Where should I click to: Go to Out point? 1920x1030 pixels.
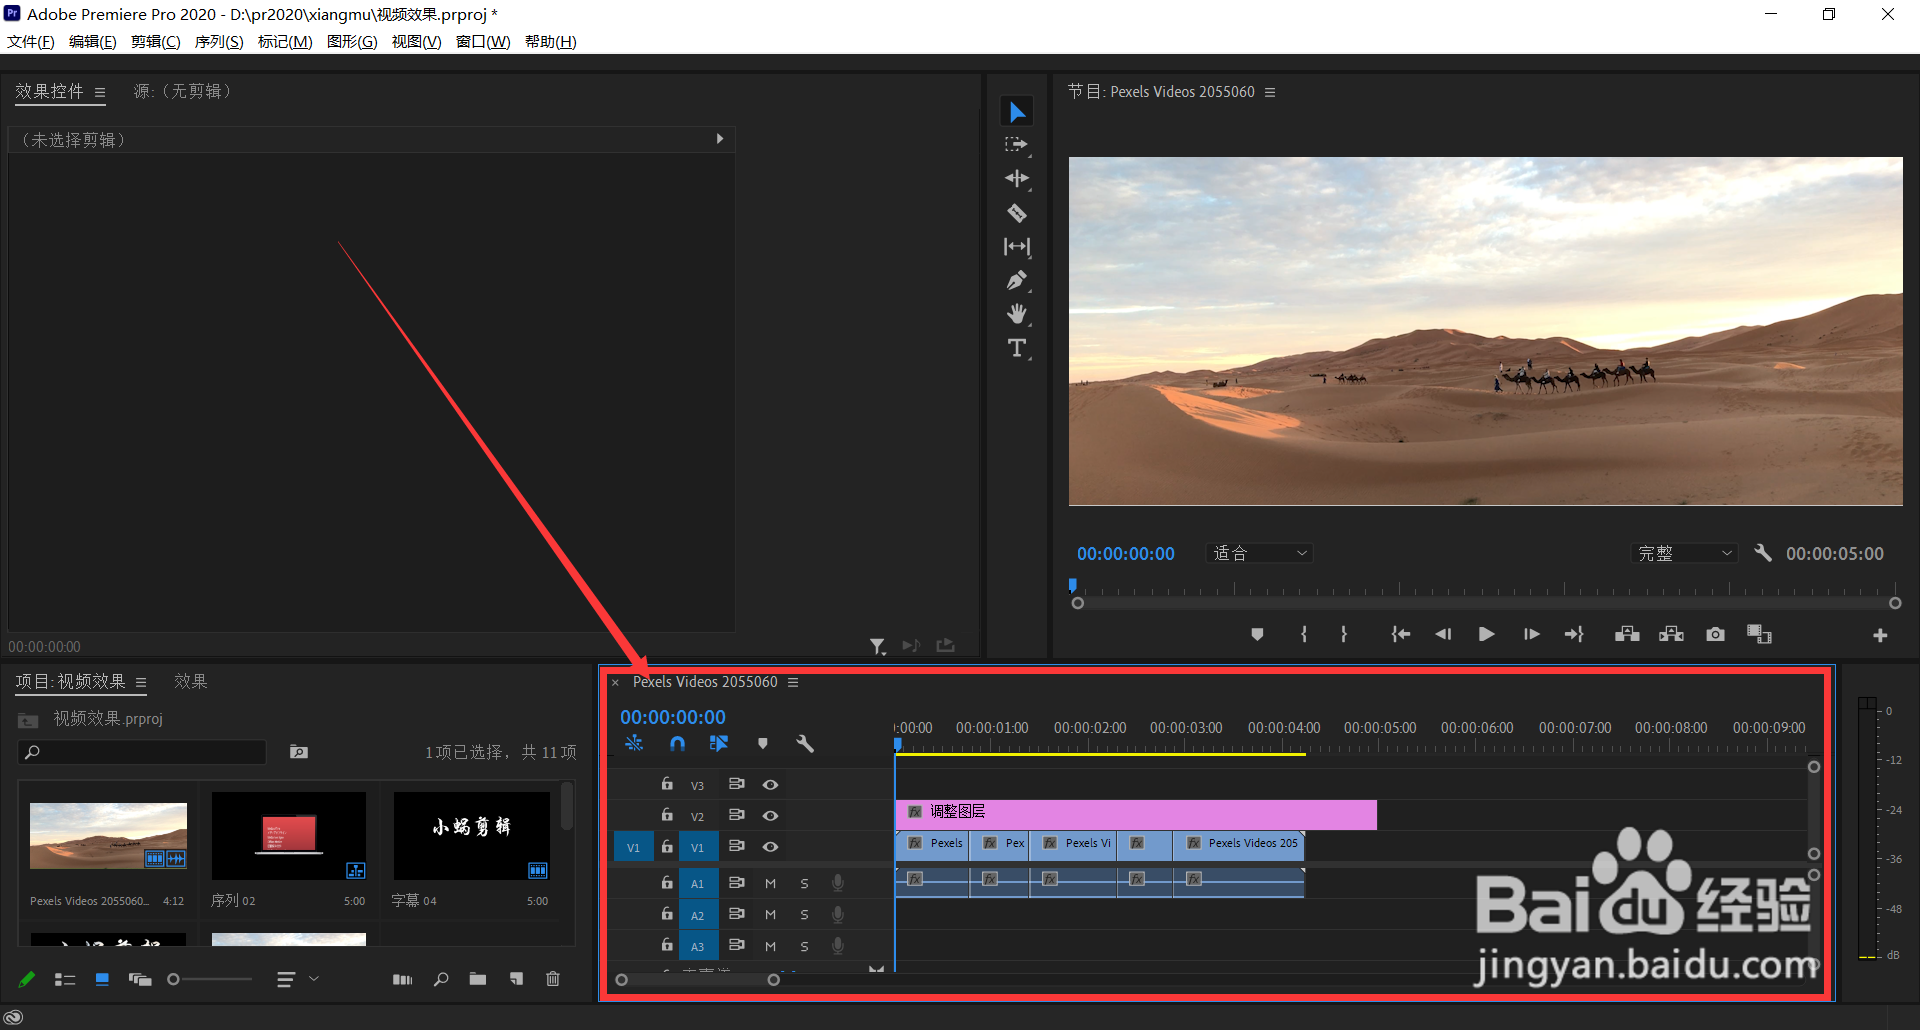pos(1574,634)
